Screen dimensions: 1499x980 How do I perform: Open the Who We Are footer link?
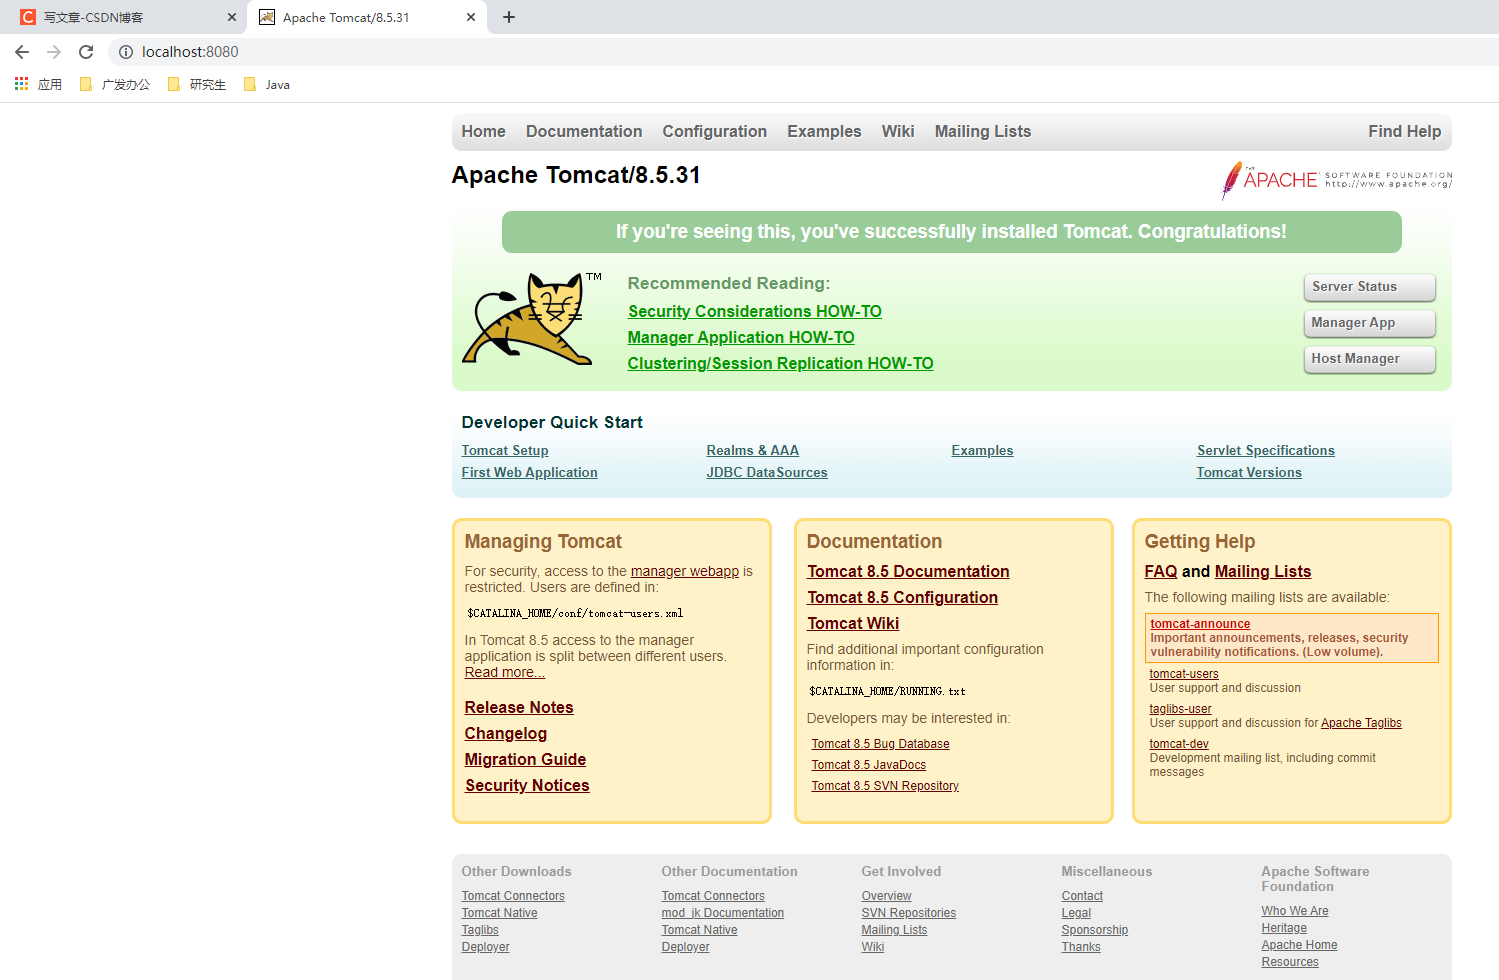[1295, 911]
